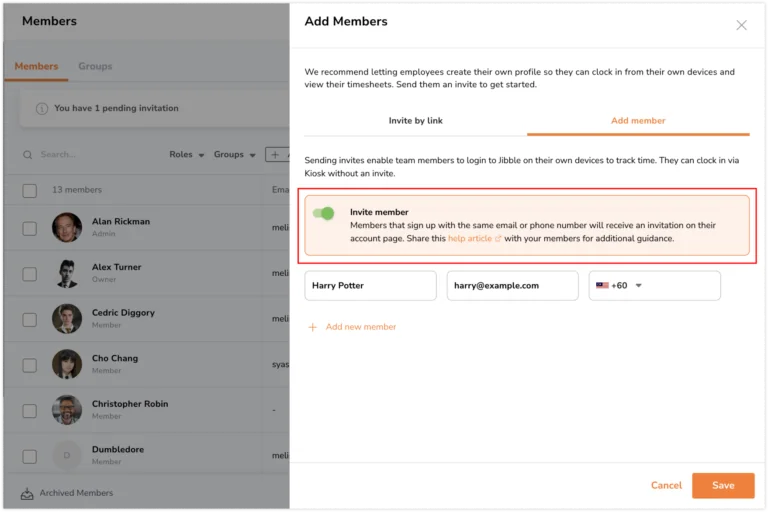Open the Roles filter dropdown
Image resolution: width=768 pixels, height=512 pixels.
coord(187,154)
